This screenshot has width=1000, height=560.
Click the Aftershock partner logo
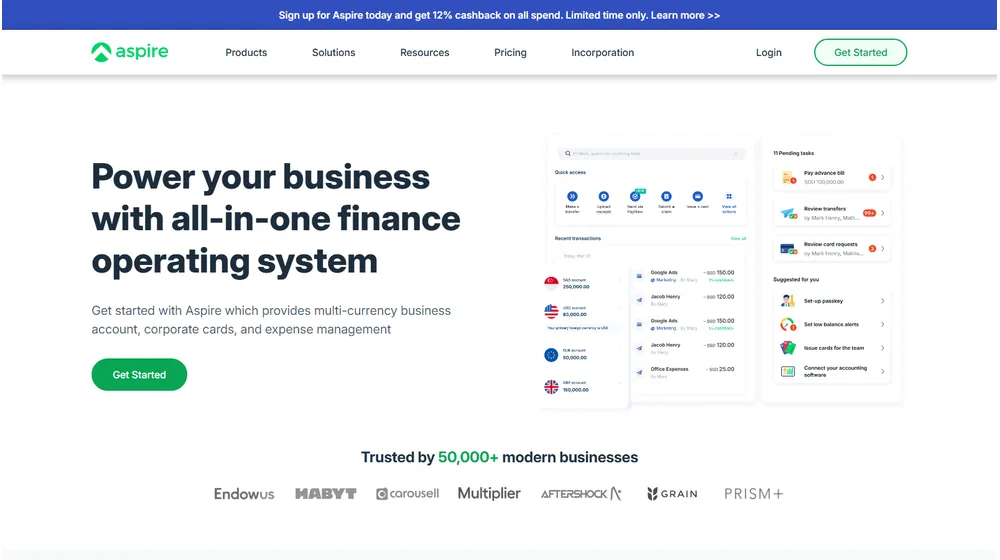pyautogui.click(x=581, y=494)
